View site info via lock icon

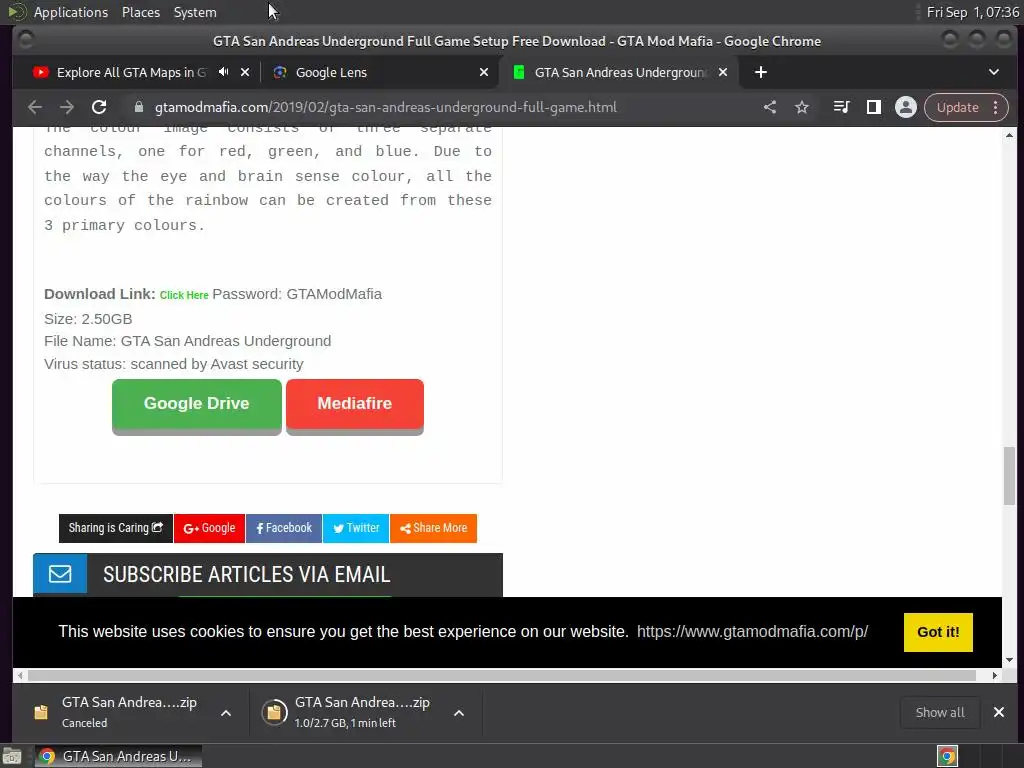point(138,107)
